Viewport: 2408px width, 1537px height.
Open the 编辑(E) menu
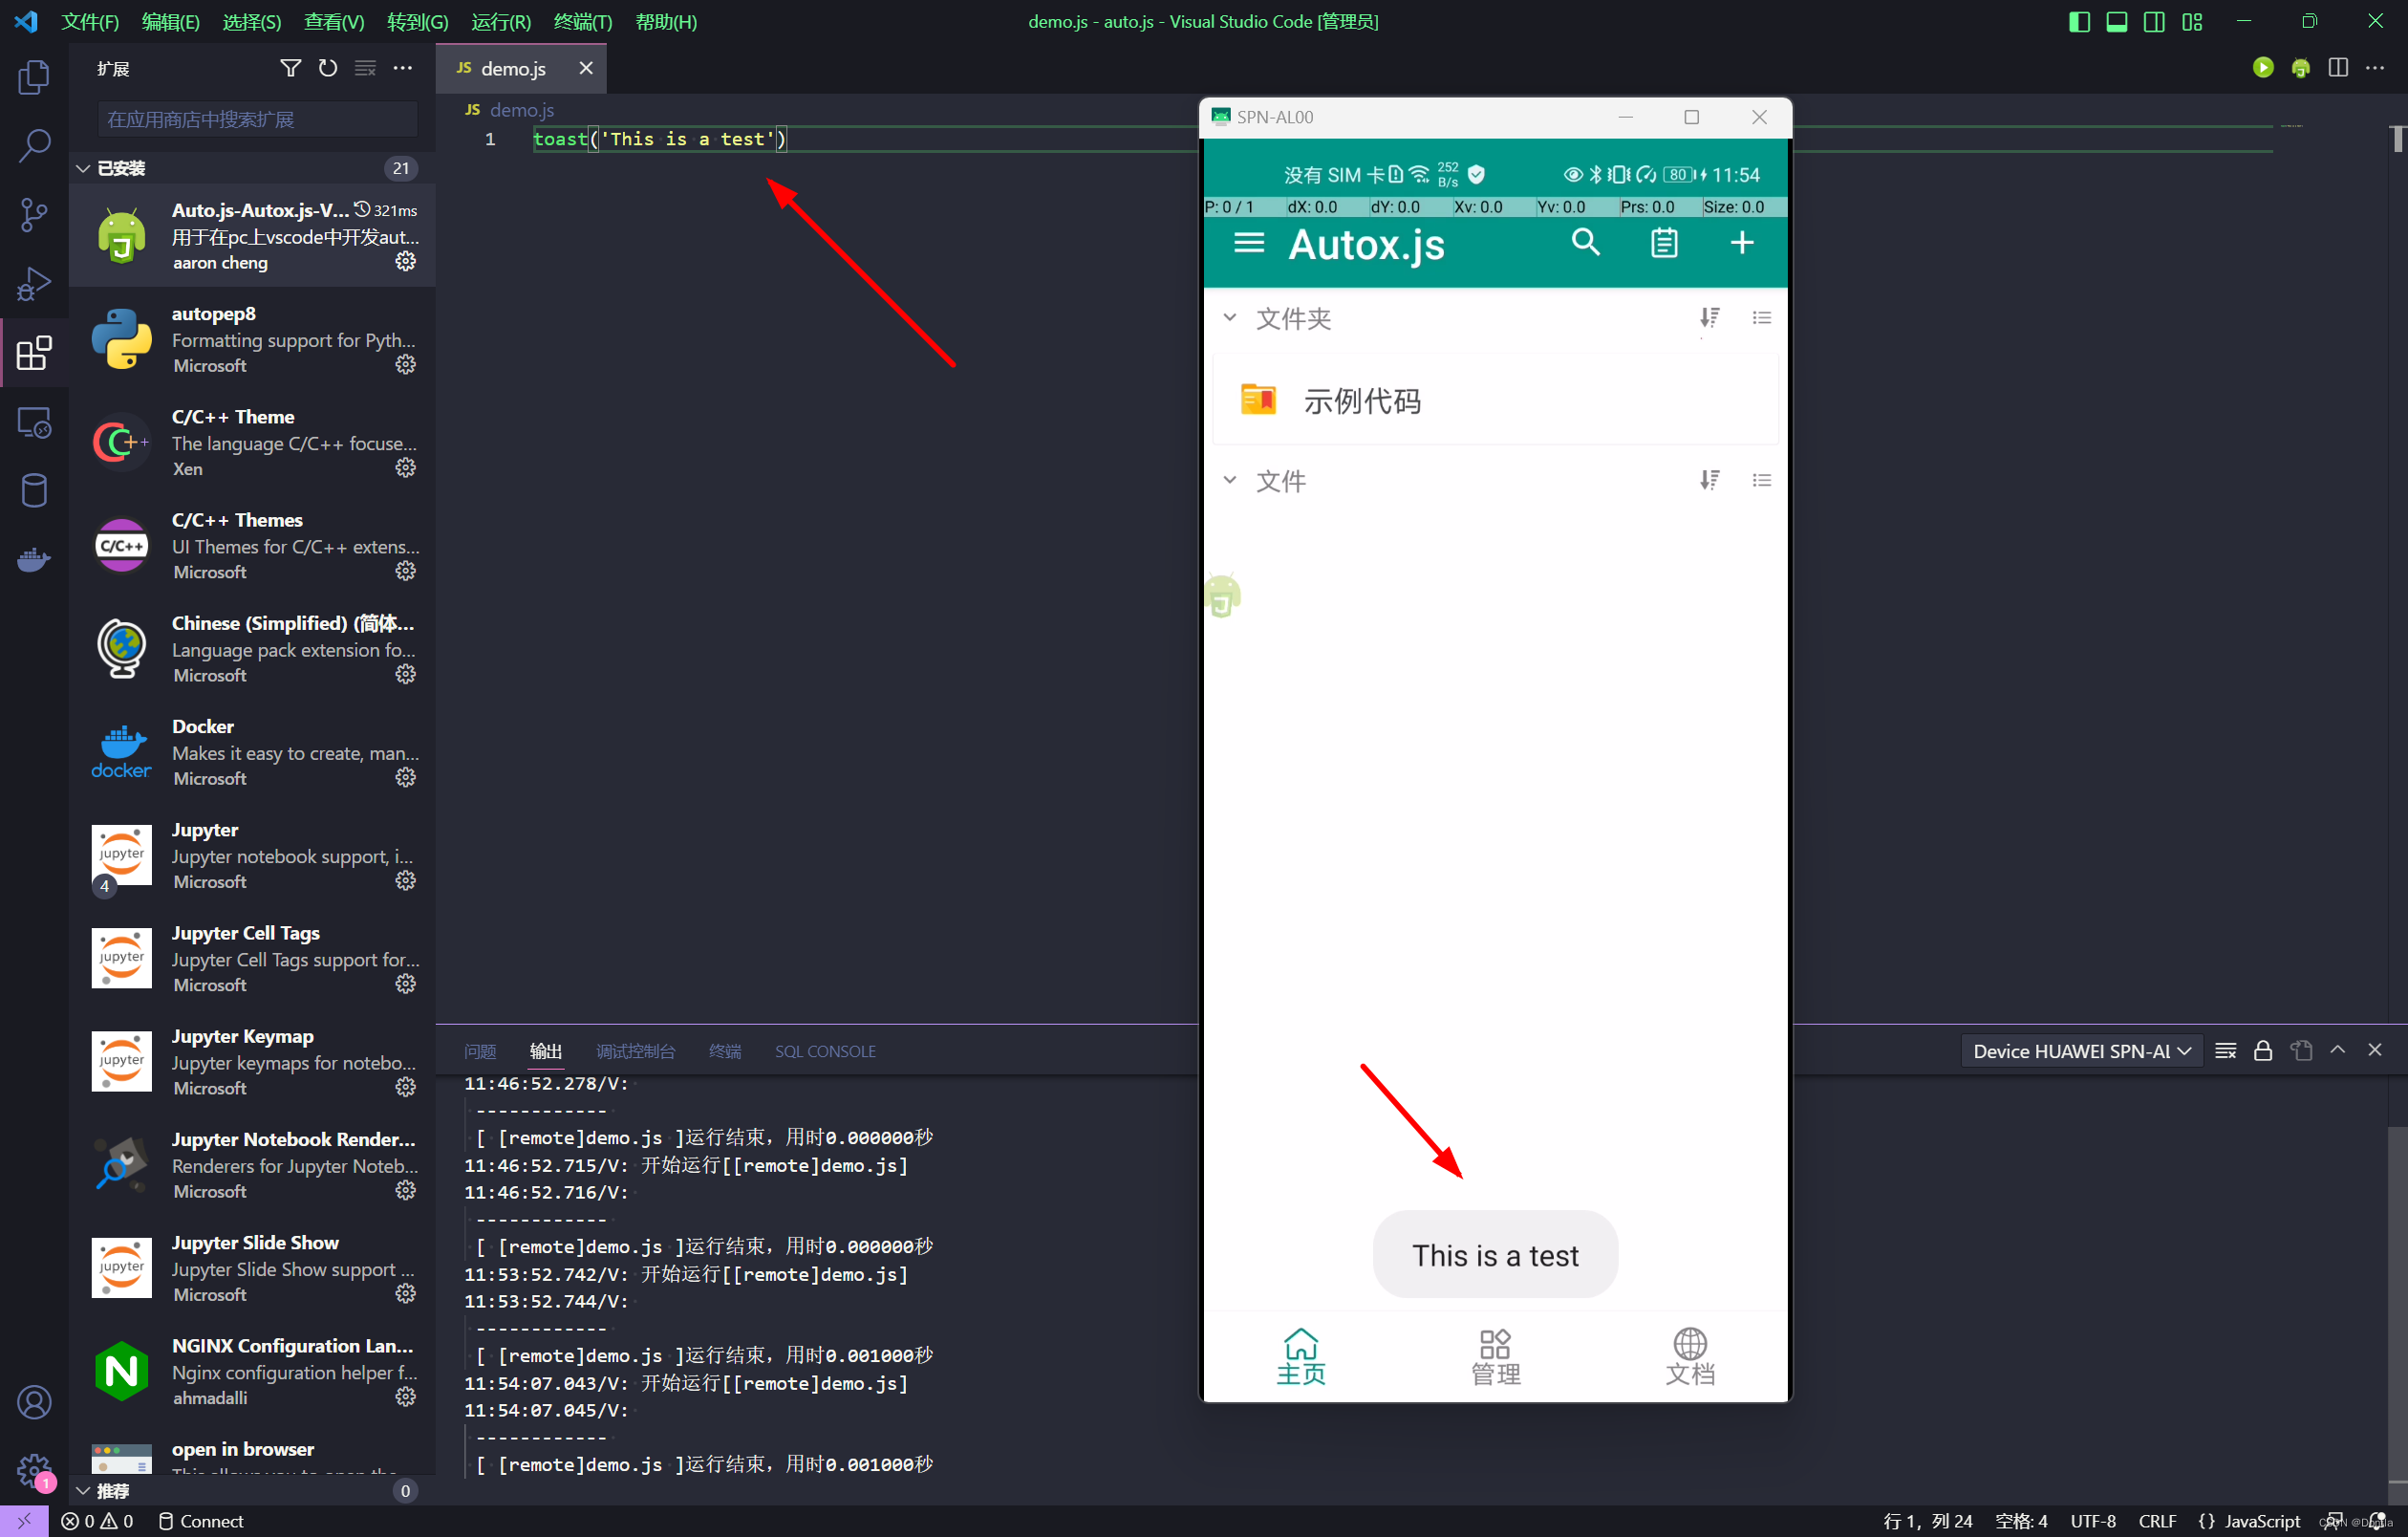[171, 21]
